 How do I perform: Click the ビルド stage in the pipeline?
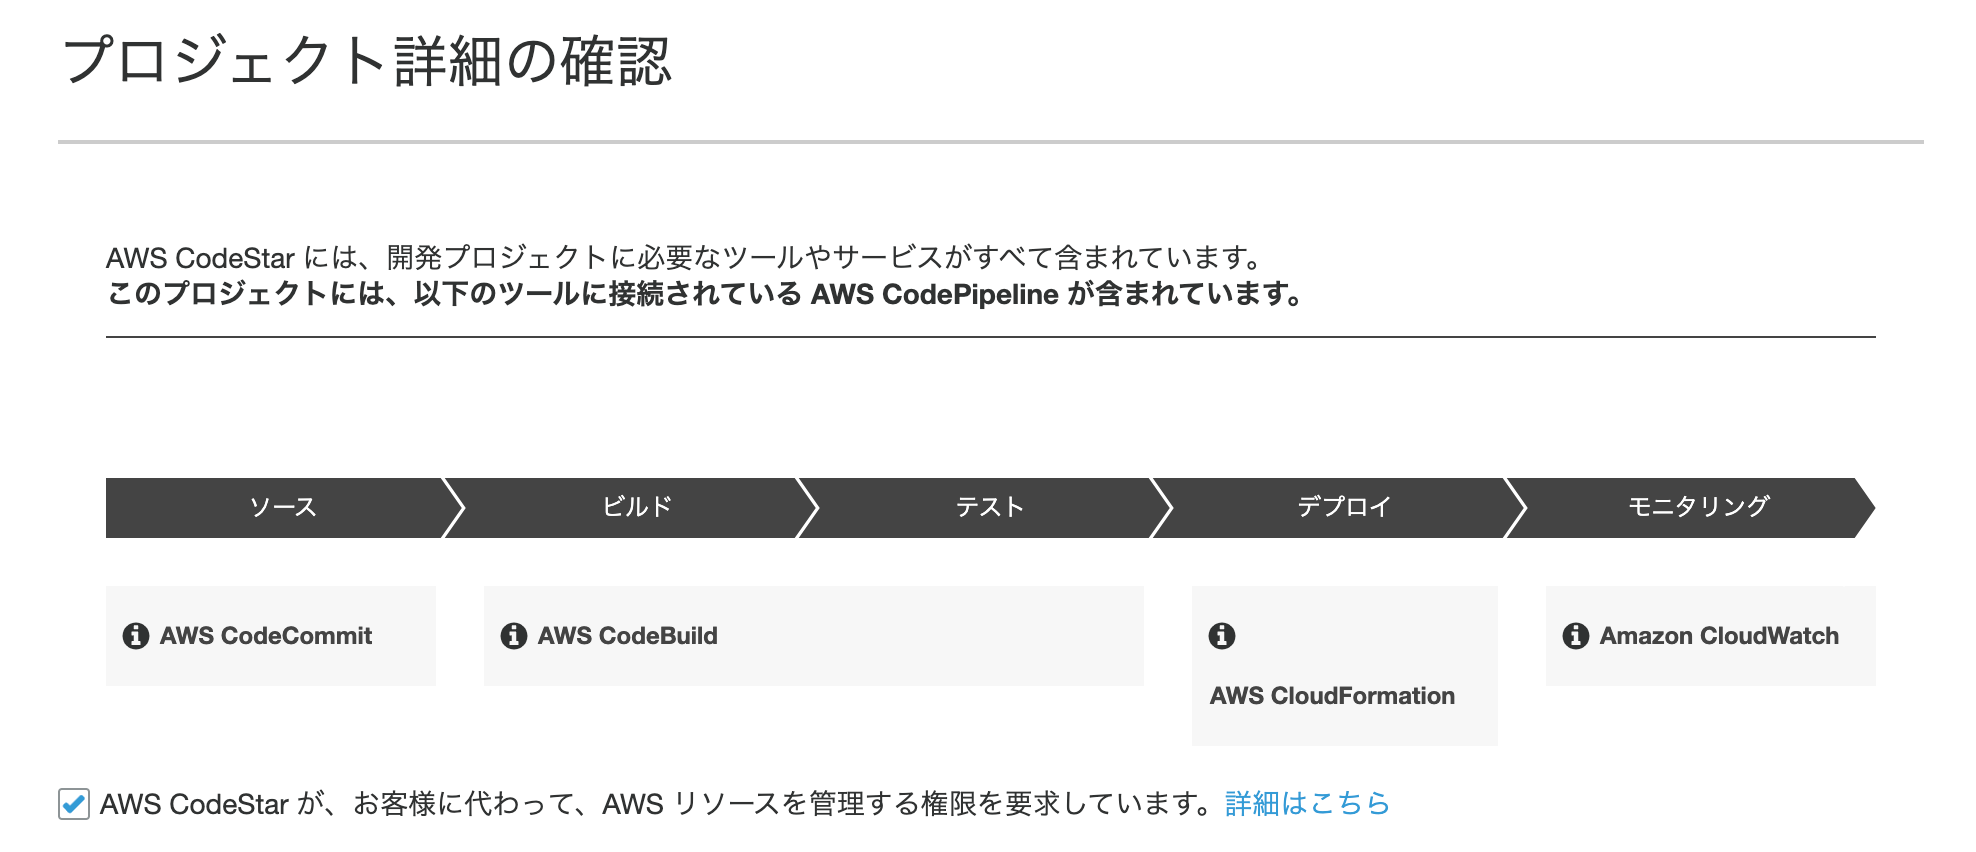[x=637, y=507]
